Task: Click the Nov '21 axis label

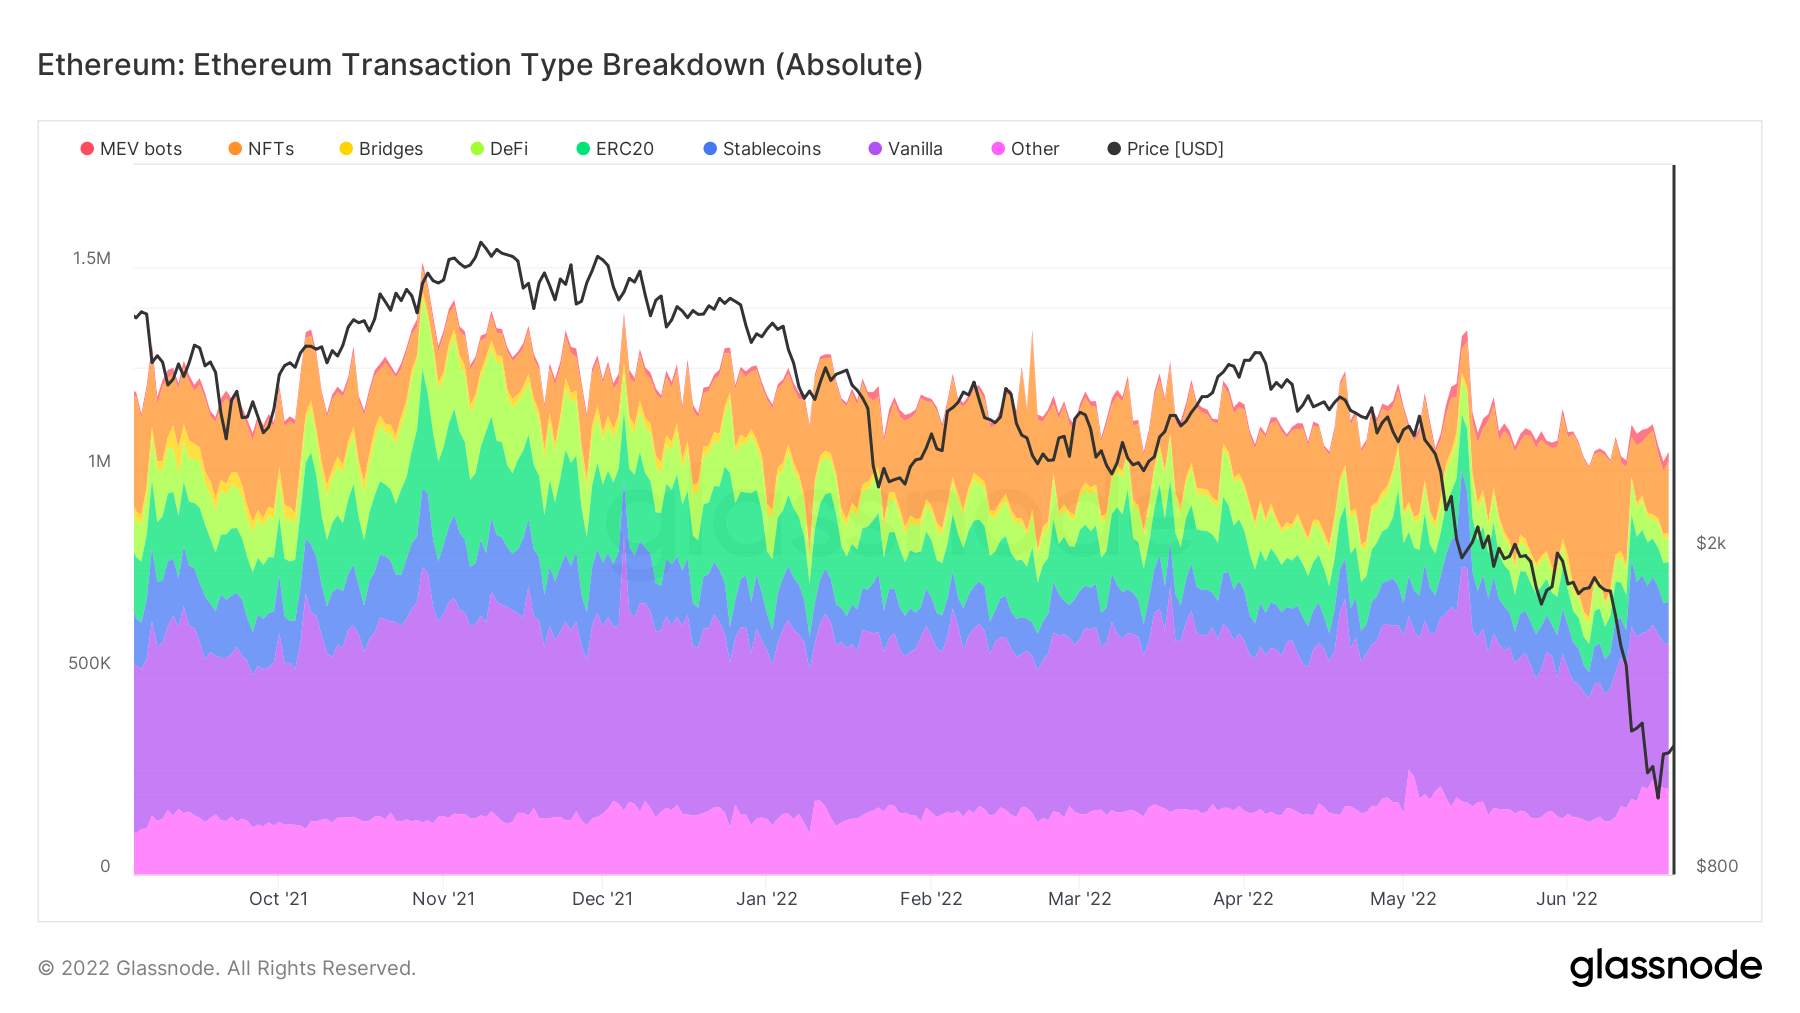Action: 444,899
